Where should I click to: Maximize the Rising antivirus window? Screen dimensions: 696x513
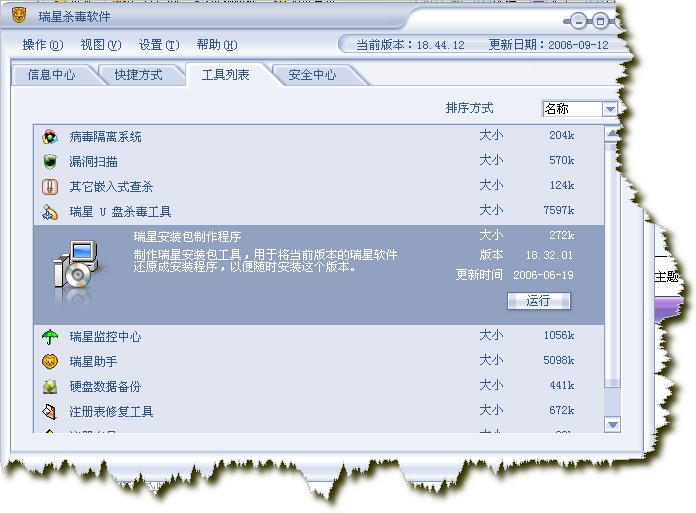pyautogui.click(x=600, y=21)
